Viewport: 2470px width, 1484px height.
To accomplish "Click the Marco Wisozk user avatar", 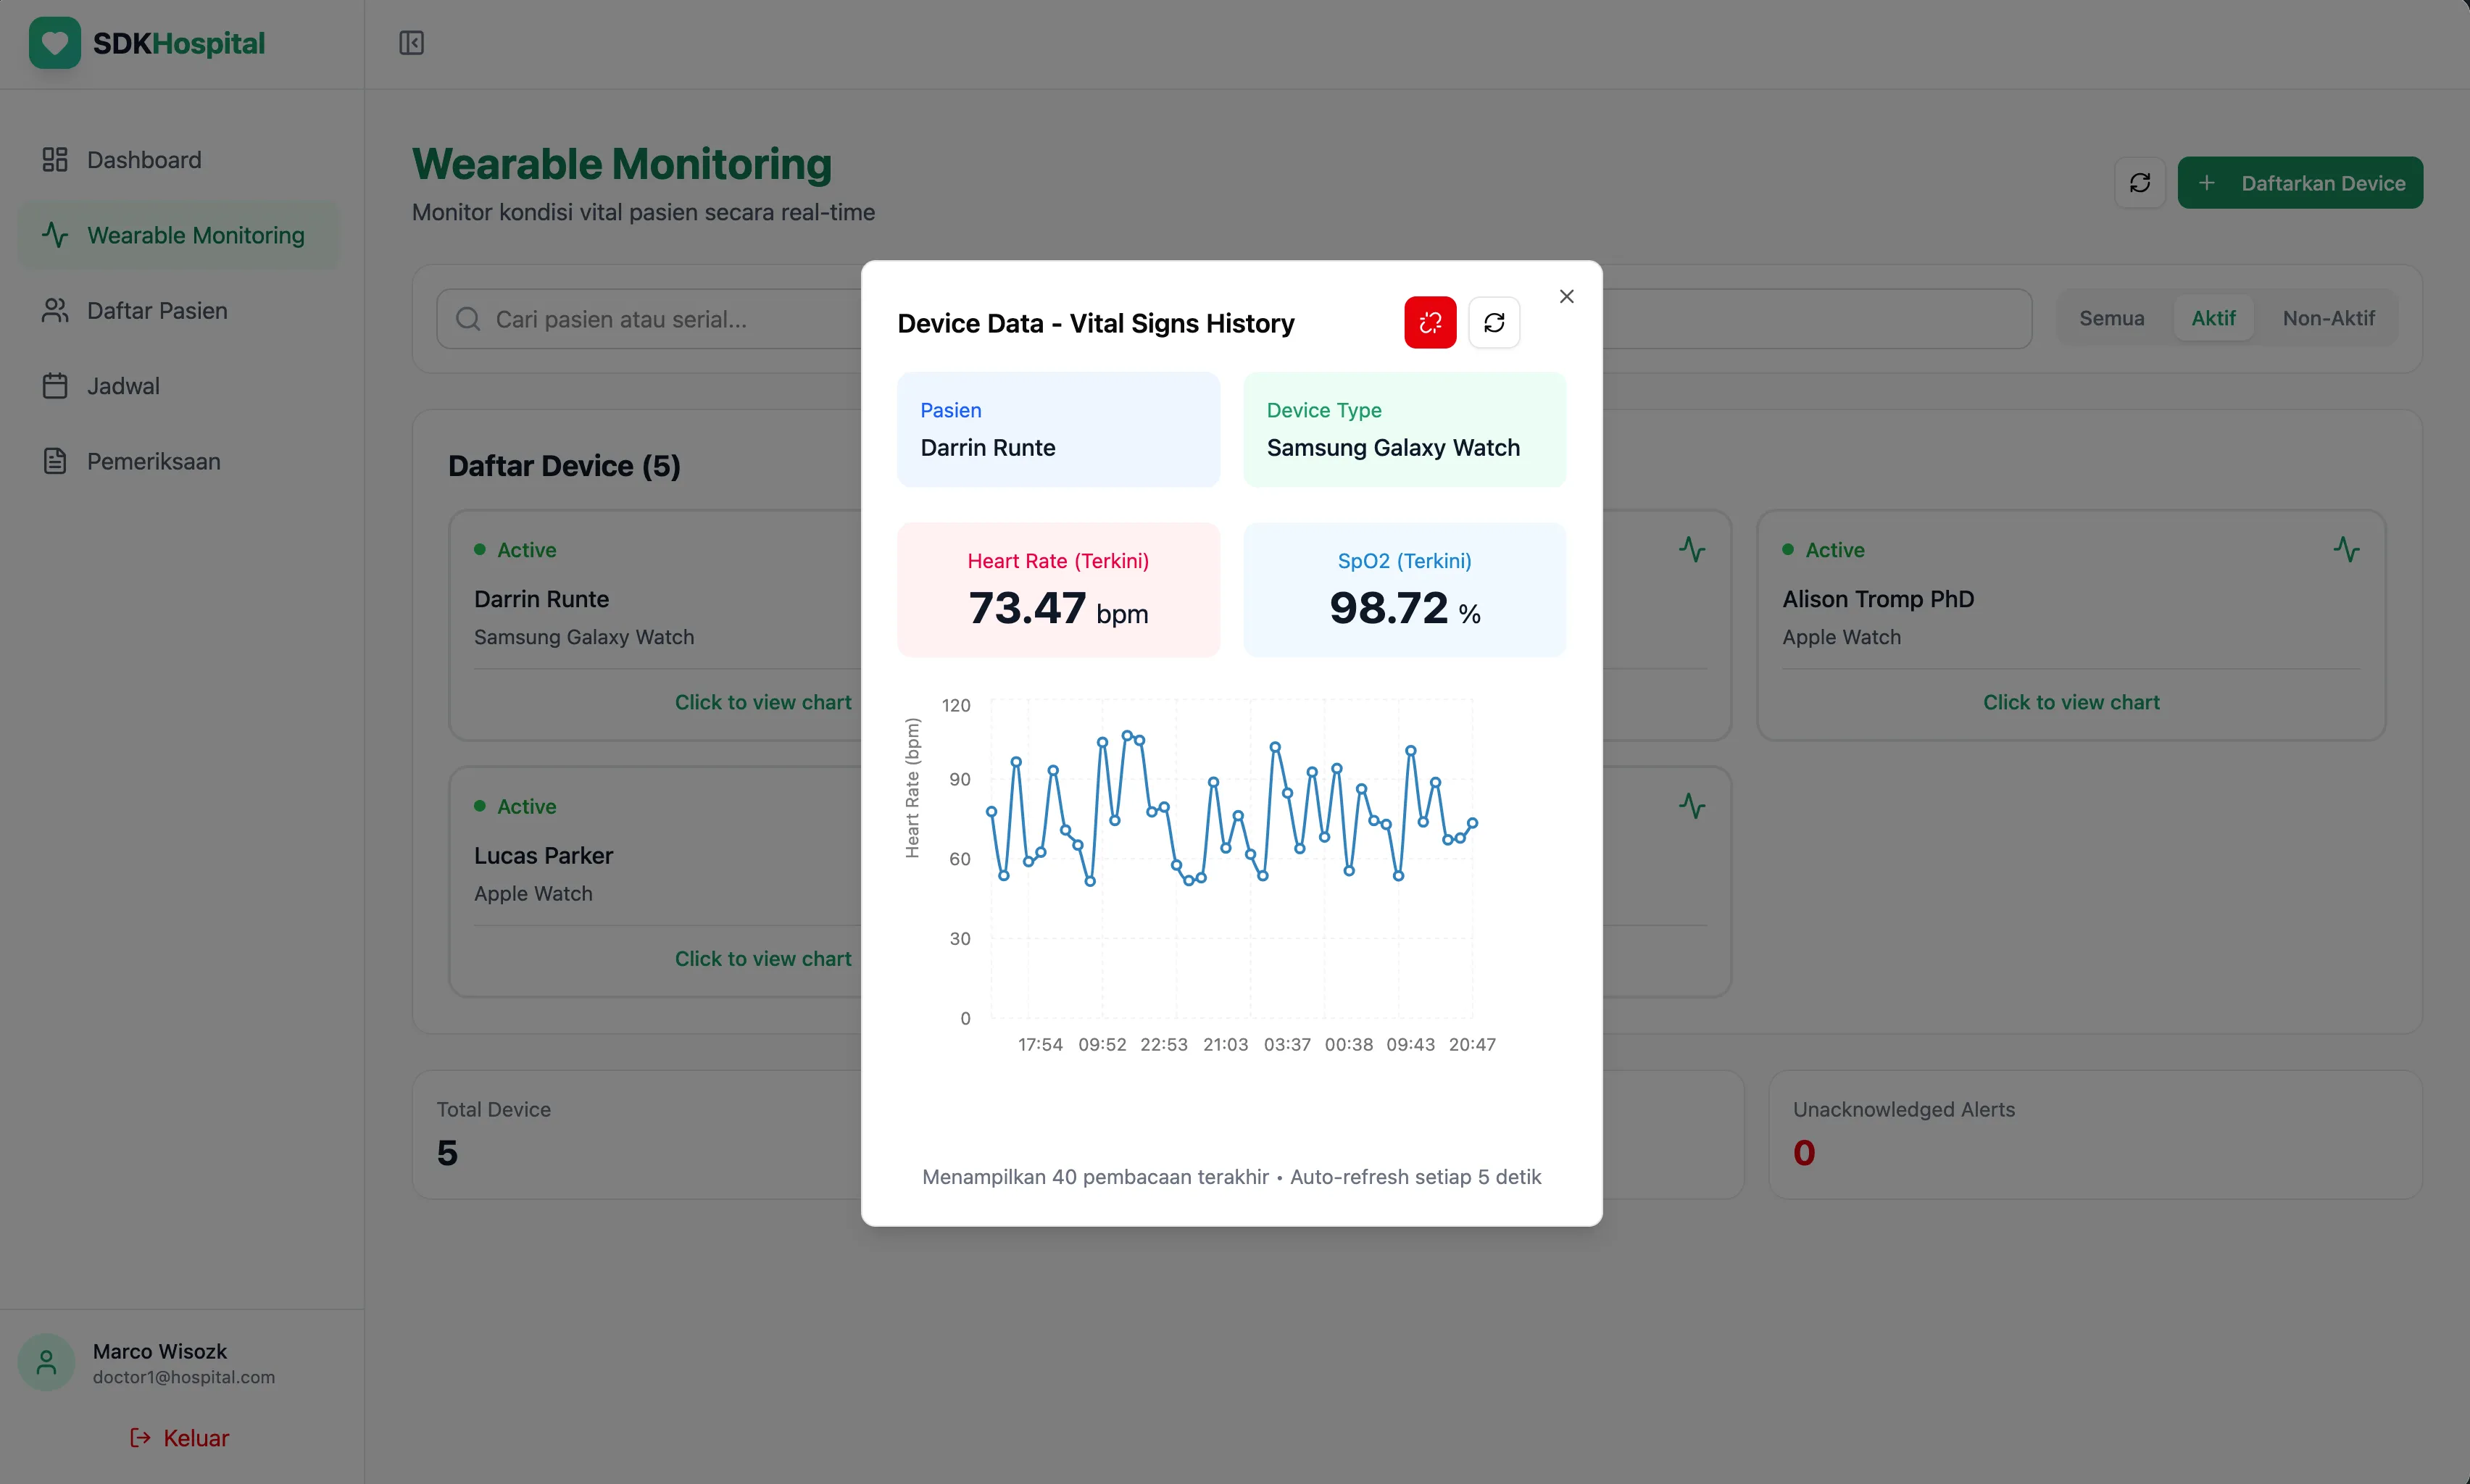I will pyautogui.click(x=46, y=1362).
